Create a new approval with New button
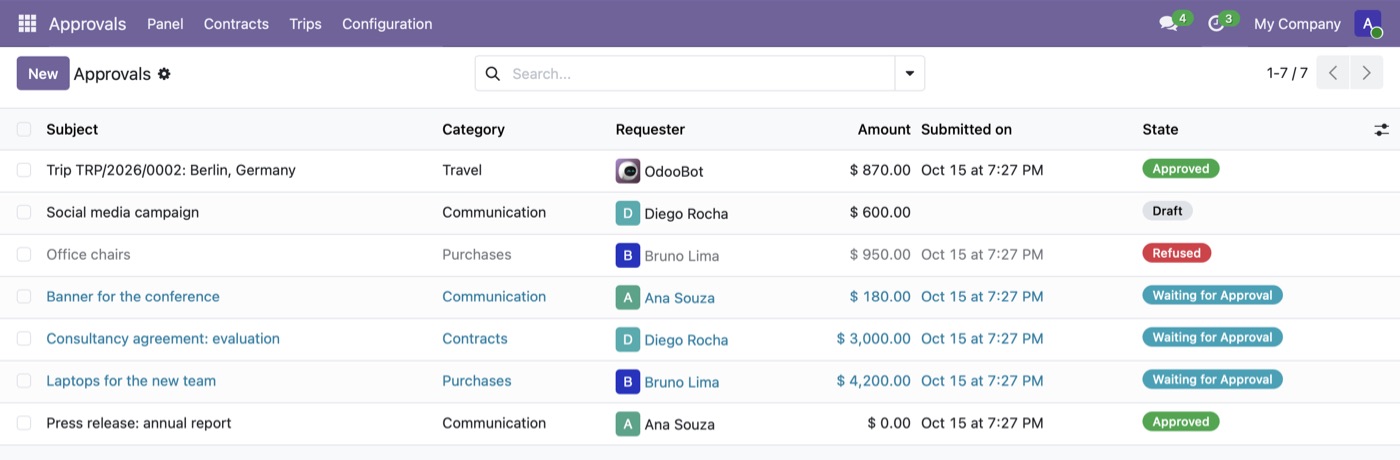1400x460 pixels. (43, 73)
